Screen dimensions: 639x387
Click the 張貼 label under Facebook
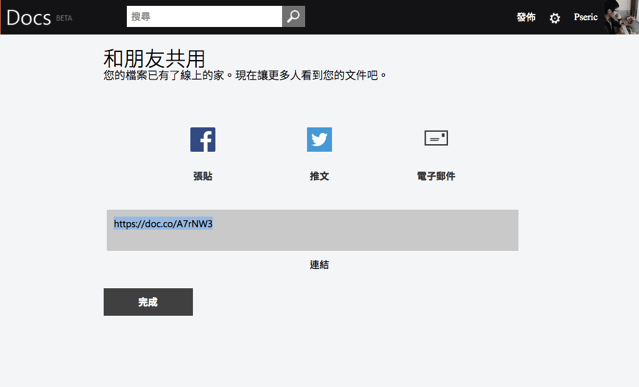[x=203, y=176]
